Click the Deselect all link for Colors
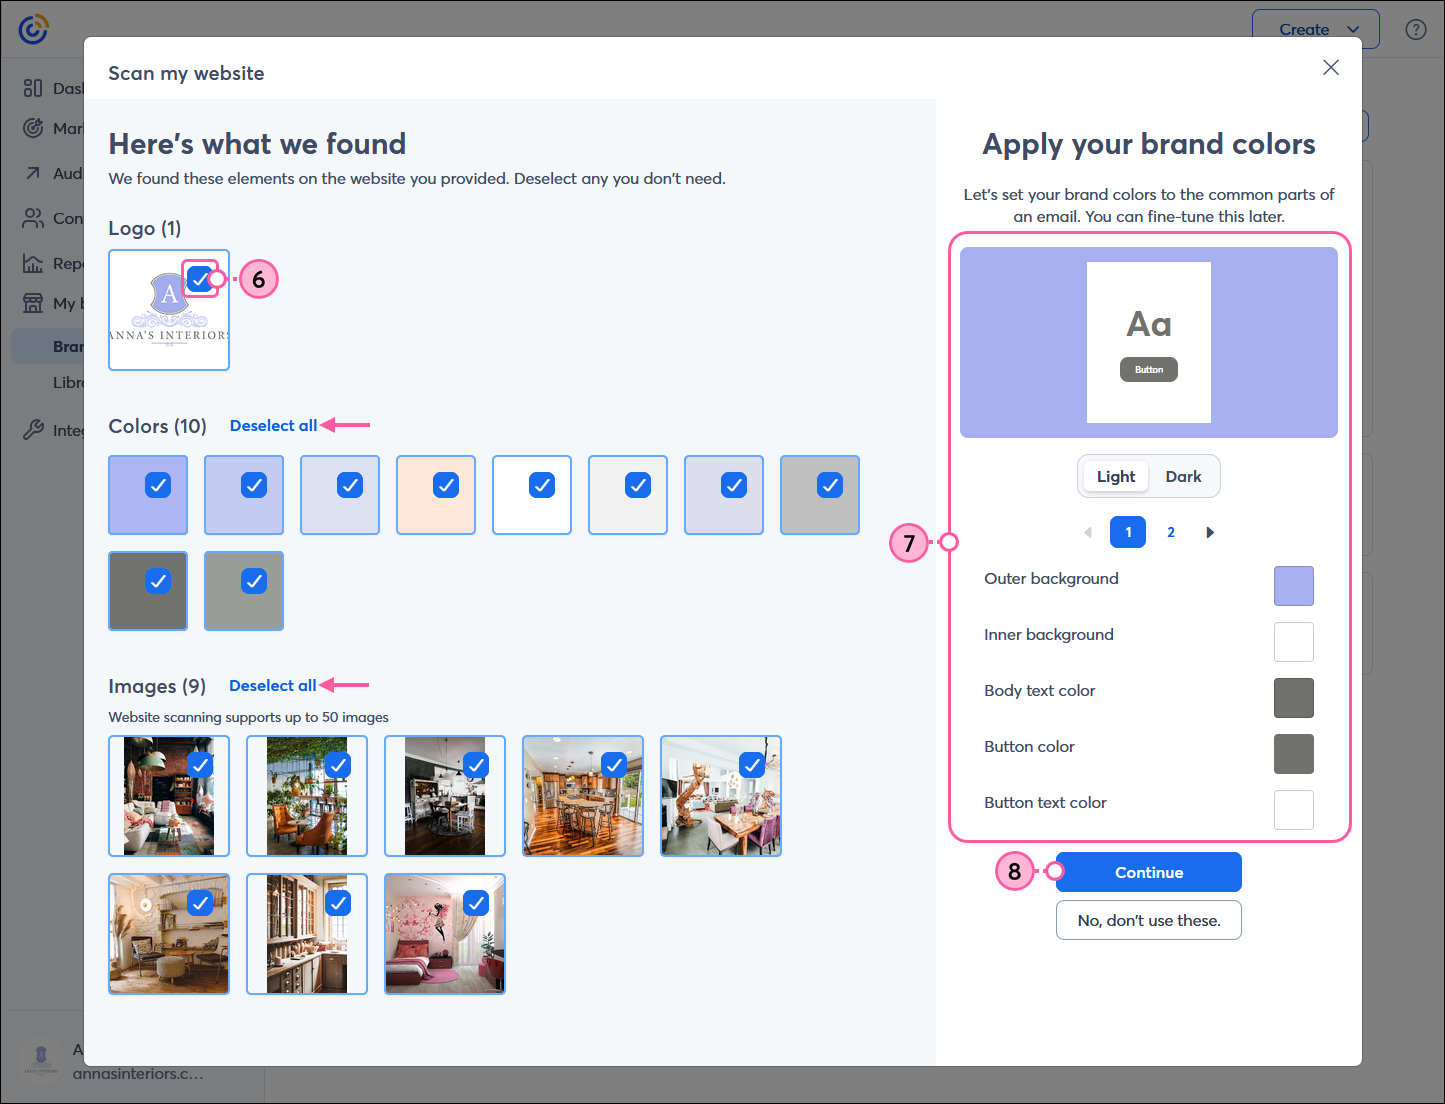Image resolution: width=1445 pixels, height=1104 pixels. pyautogui.click(x=272, y=425)
